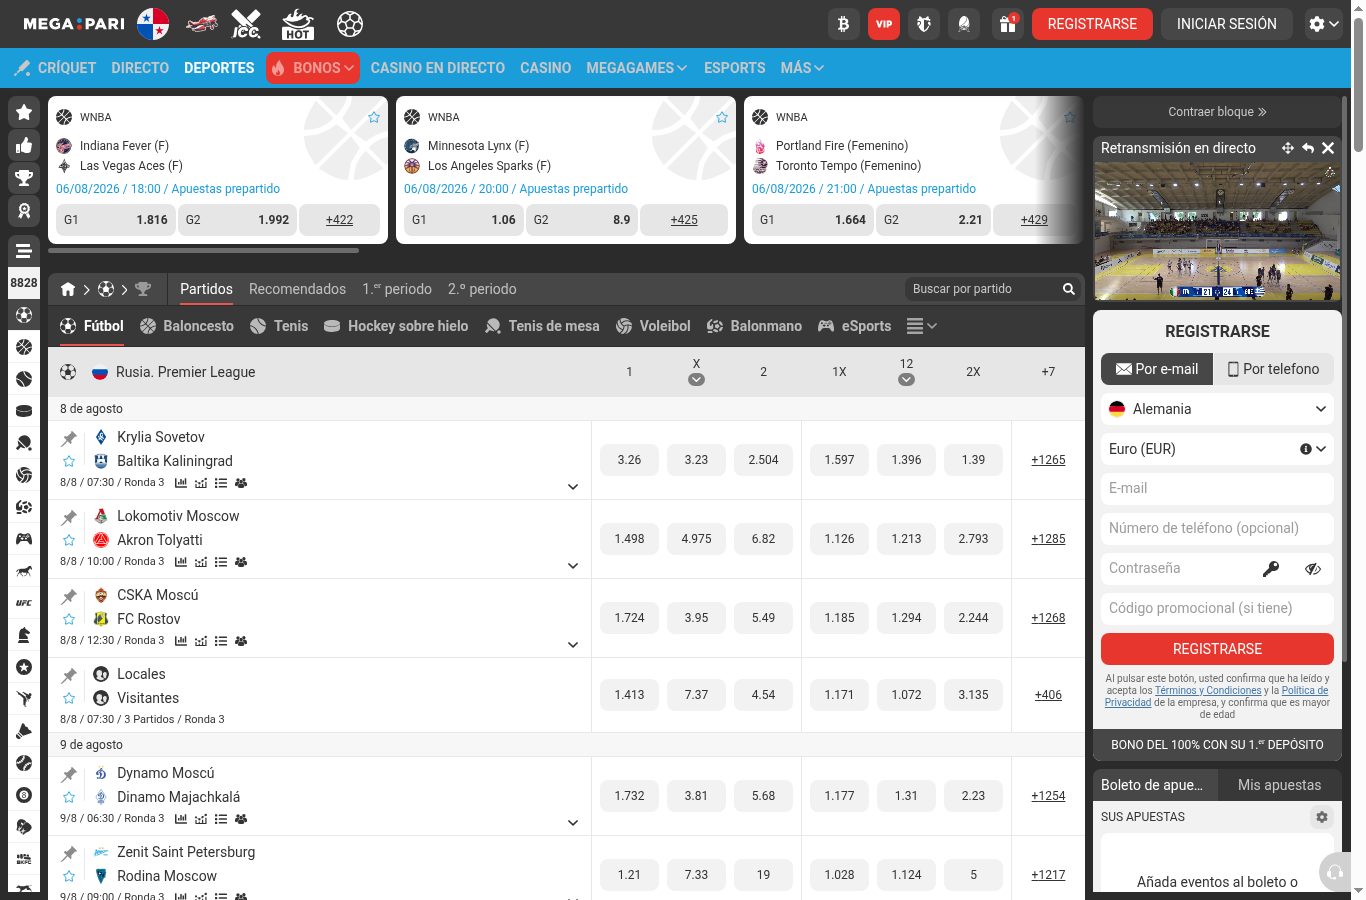Submit the REGISTRARSE form button
The image size is (1366, 900).
click(x=1217, y=649)
